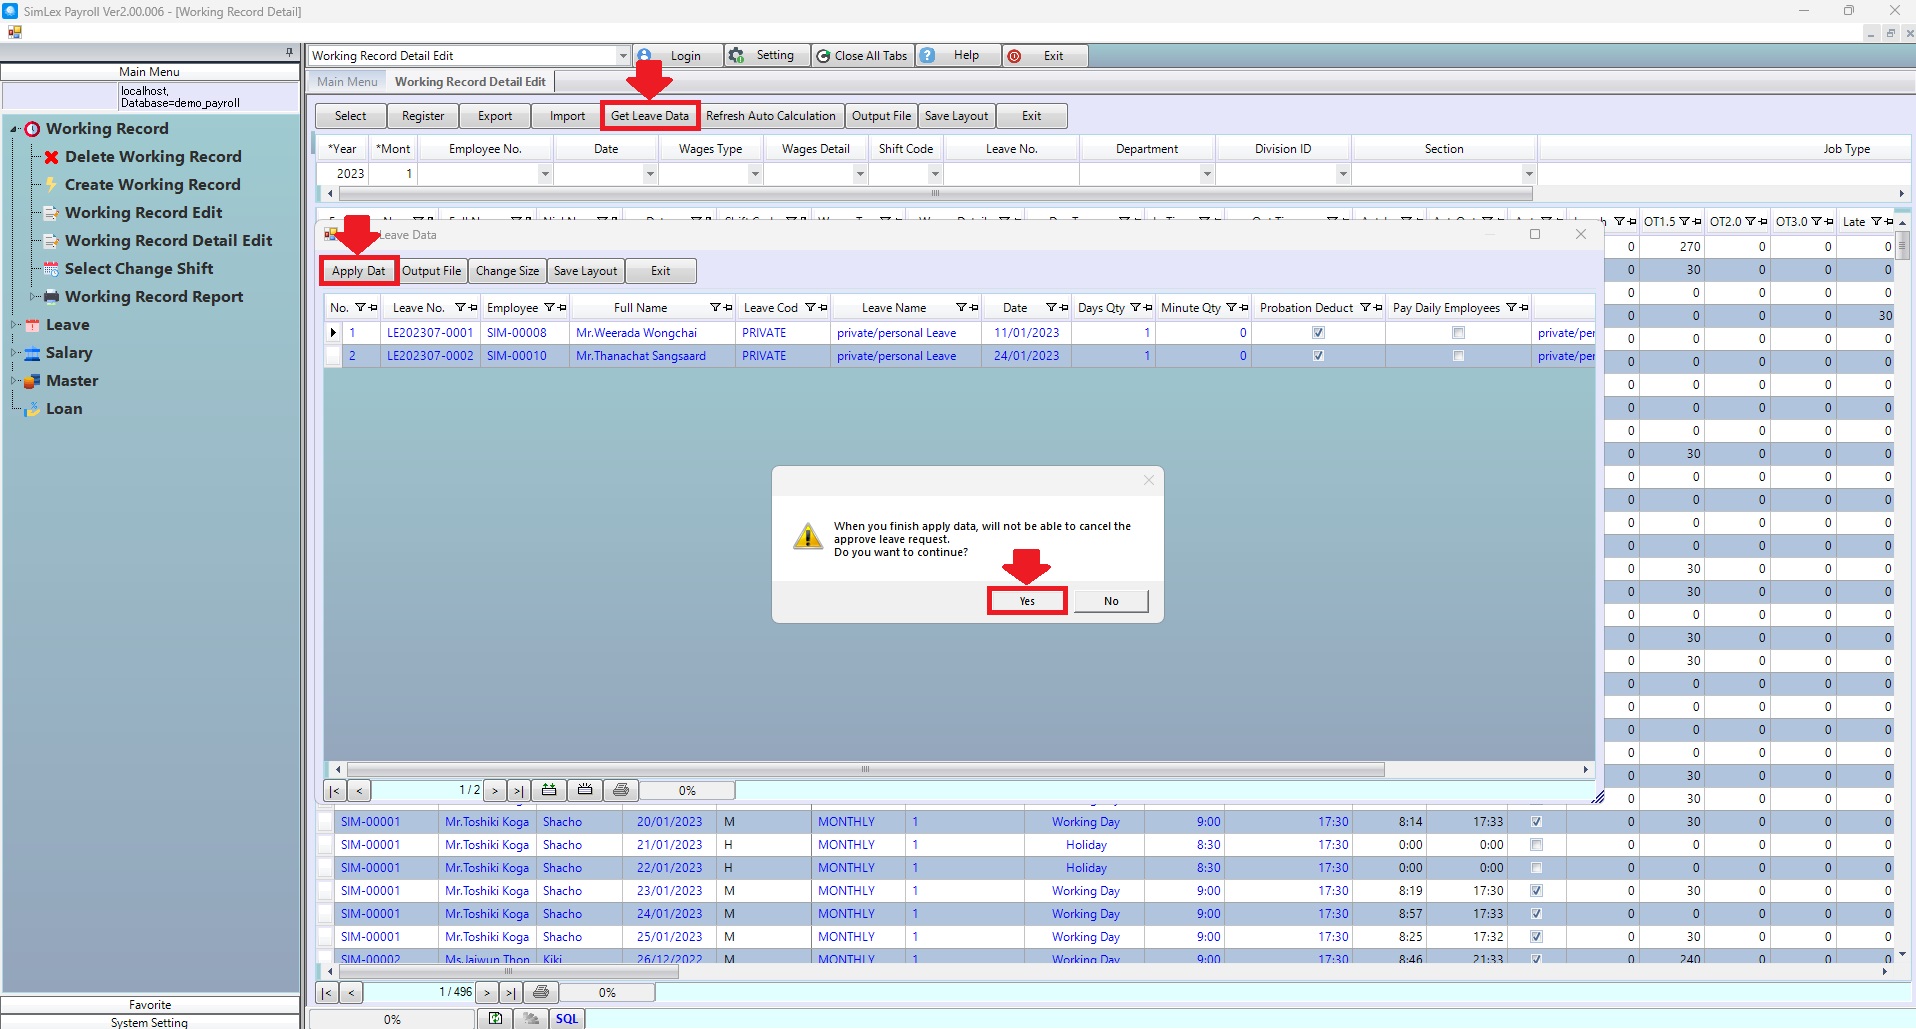Toggle Probation Deduct checkbox for Mr.Weerada Wongchai
The width and height of the screenshot is (1916, 1029).
1318,333
